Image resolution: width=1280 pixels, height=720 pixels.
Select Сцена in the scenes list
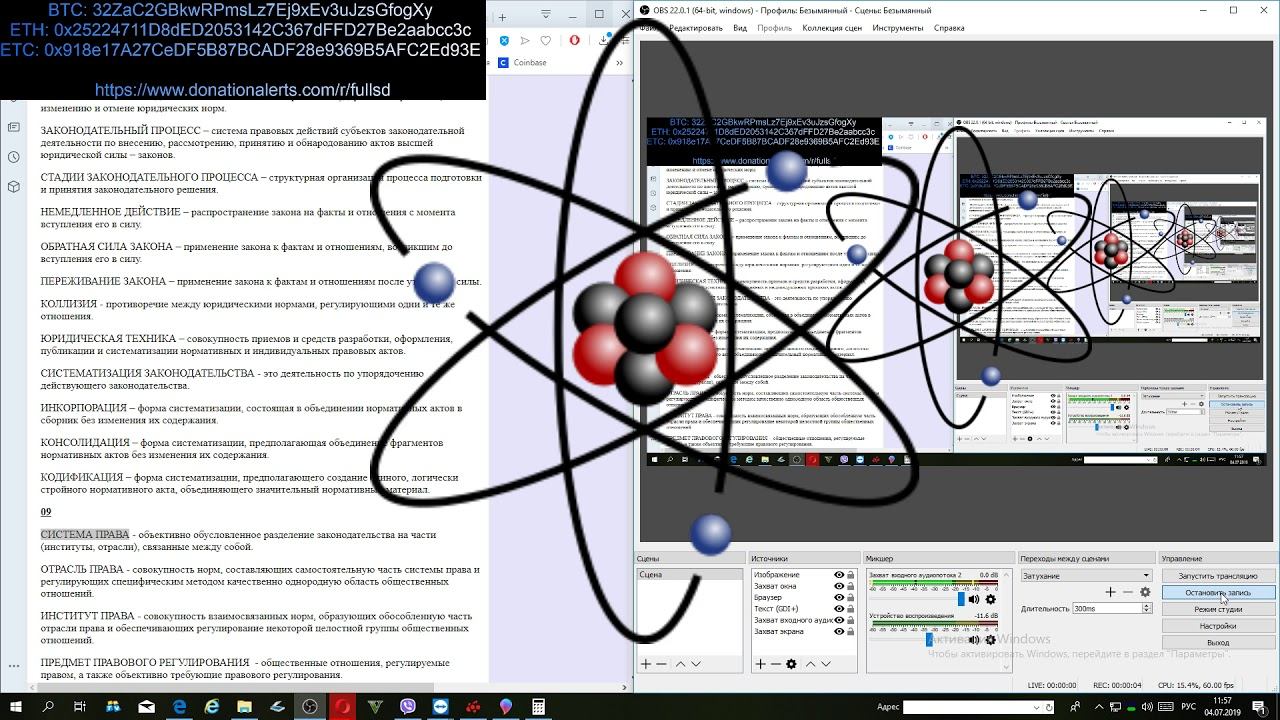click(692, 575)
